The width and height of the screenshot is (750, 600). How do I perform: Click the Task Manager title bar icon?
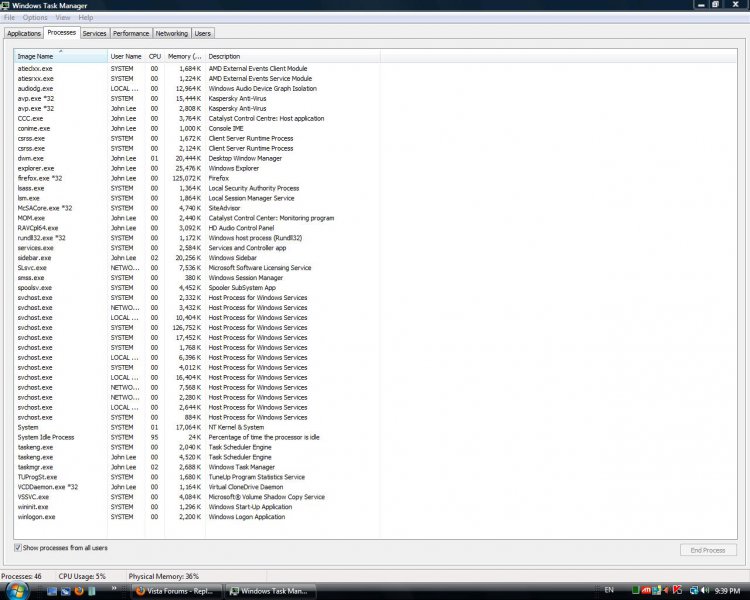point(5,5)
